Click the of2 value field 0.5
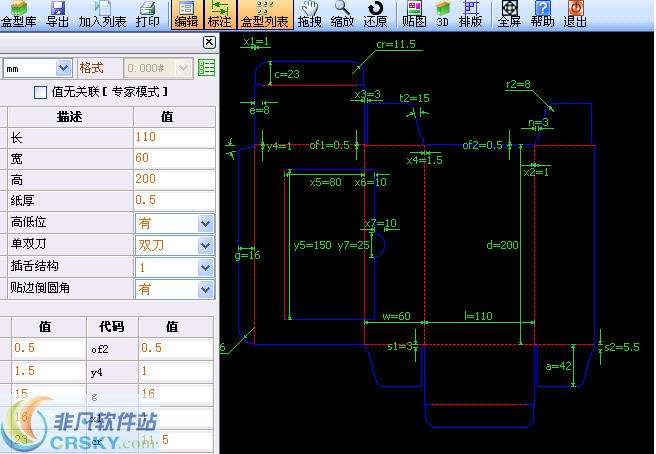The height and width of the screenshot is (454, 656). tap(176, 348)
